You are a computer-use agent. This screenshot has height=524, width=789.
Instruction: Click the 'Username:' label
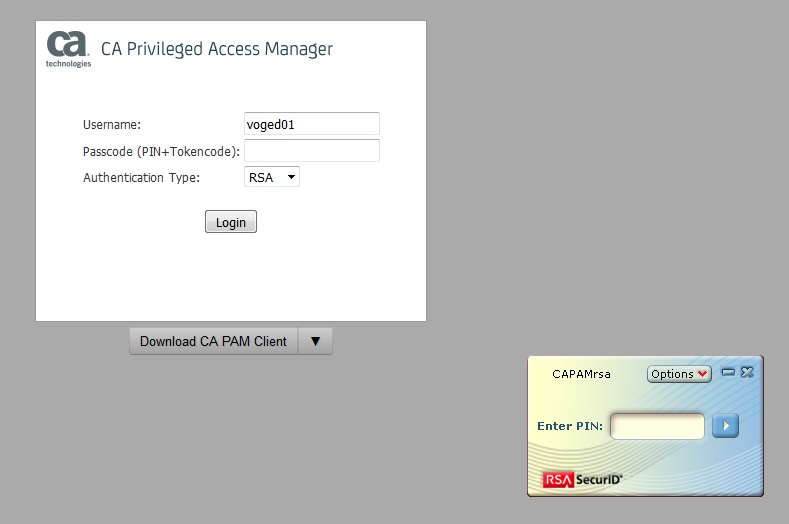tap(112, 124)
